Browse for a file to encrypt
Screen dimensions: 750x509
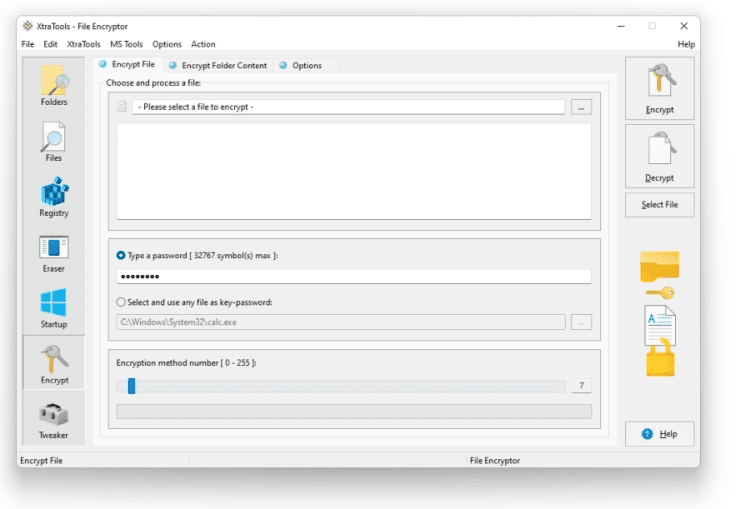coord(581,107)
